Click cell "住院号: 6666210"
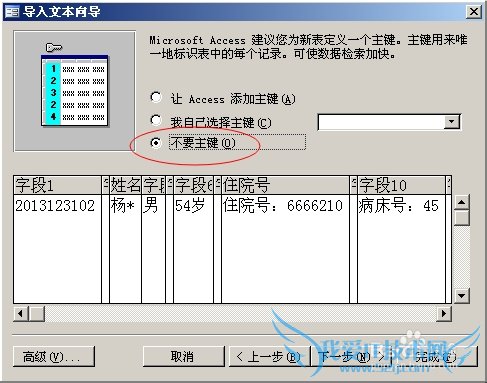487x383 pixels. click(x=283, y=206)
